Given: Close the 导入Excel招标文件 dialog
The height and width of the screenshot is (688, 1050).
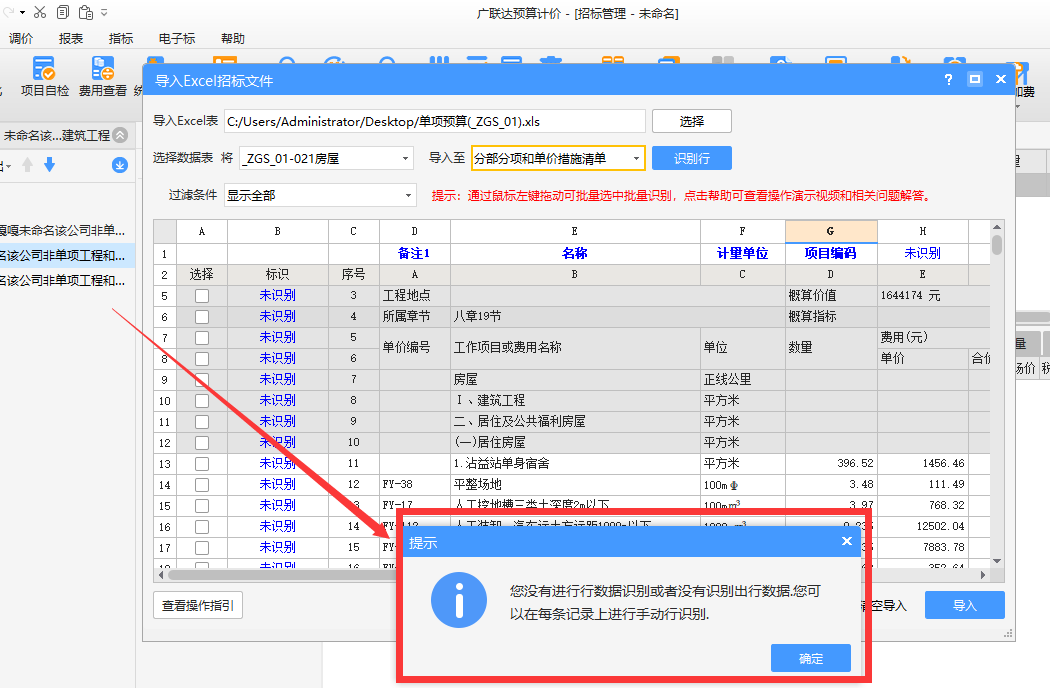Looking at the screenshot, I should [1001, 79].
